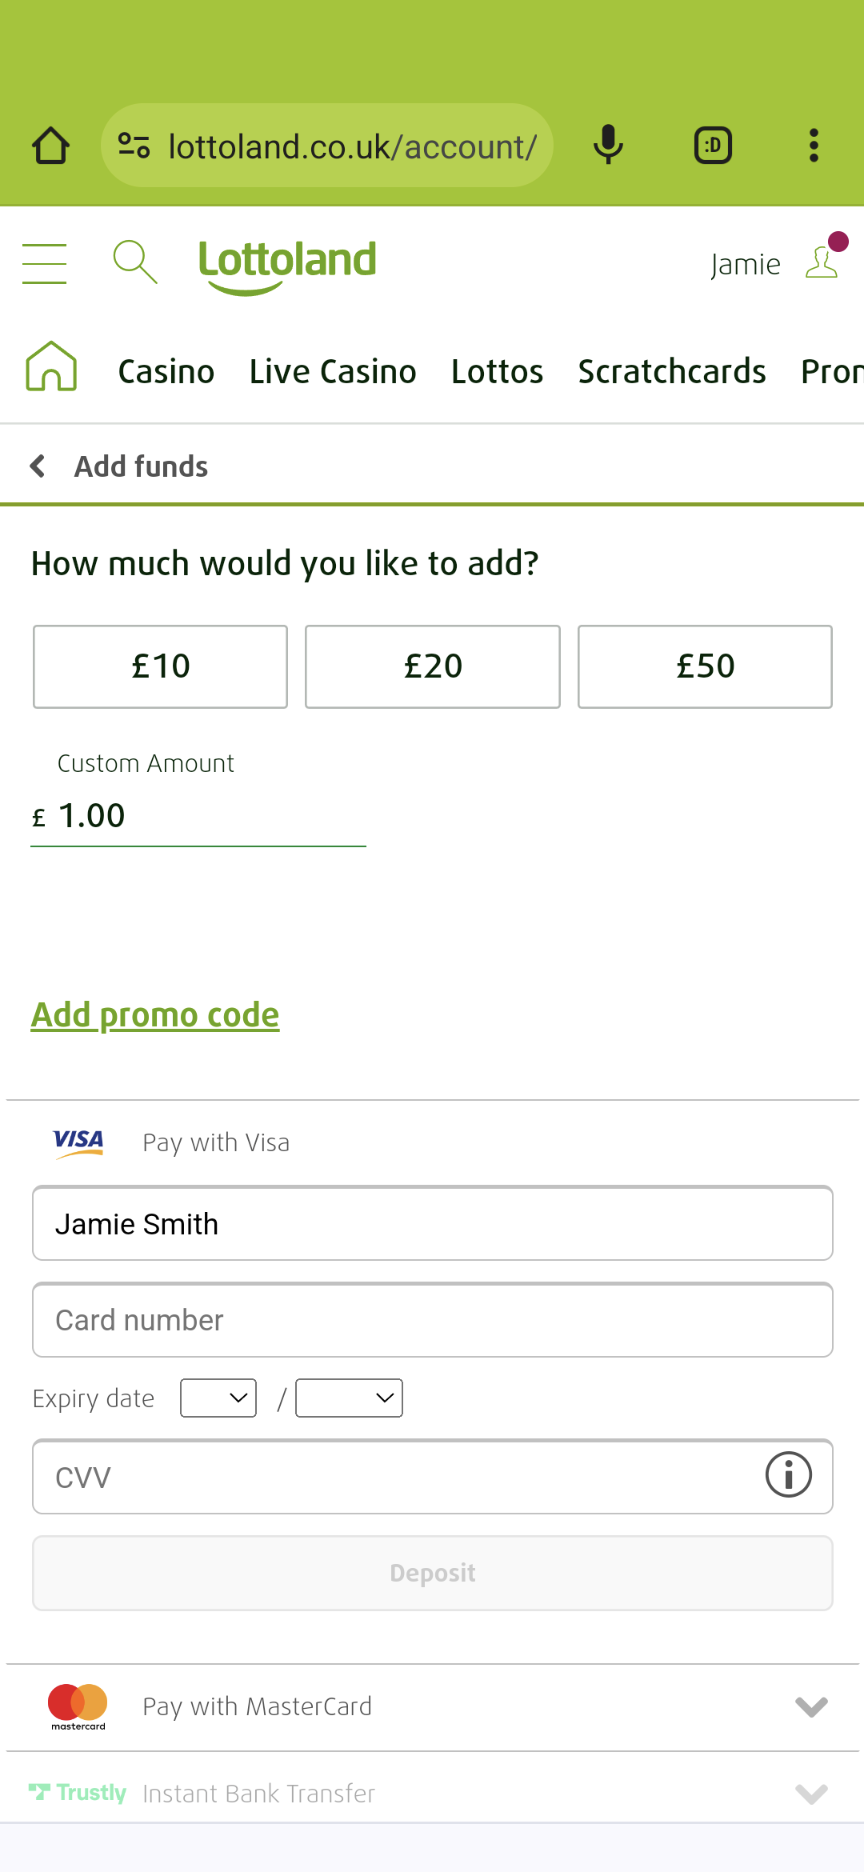Screen dimensions: 864x1872
Task: Click the Add promo code link
Action: 155,1015
